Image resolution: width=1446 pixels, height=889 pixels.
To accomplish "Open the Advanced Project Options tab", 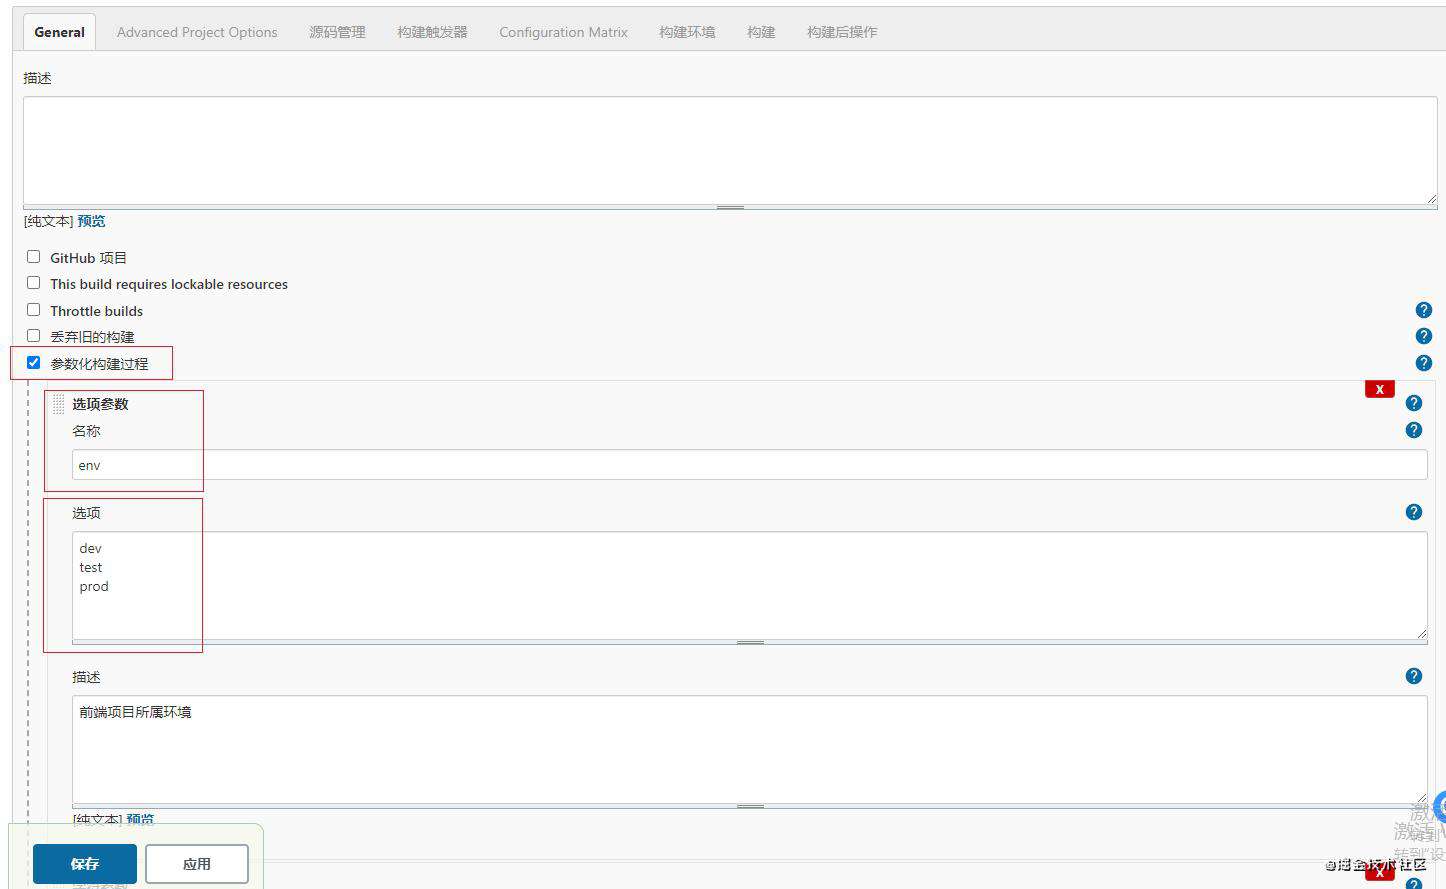I will [197, 32].
